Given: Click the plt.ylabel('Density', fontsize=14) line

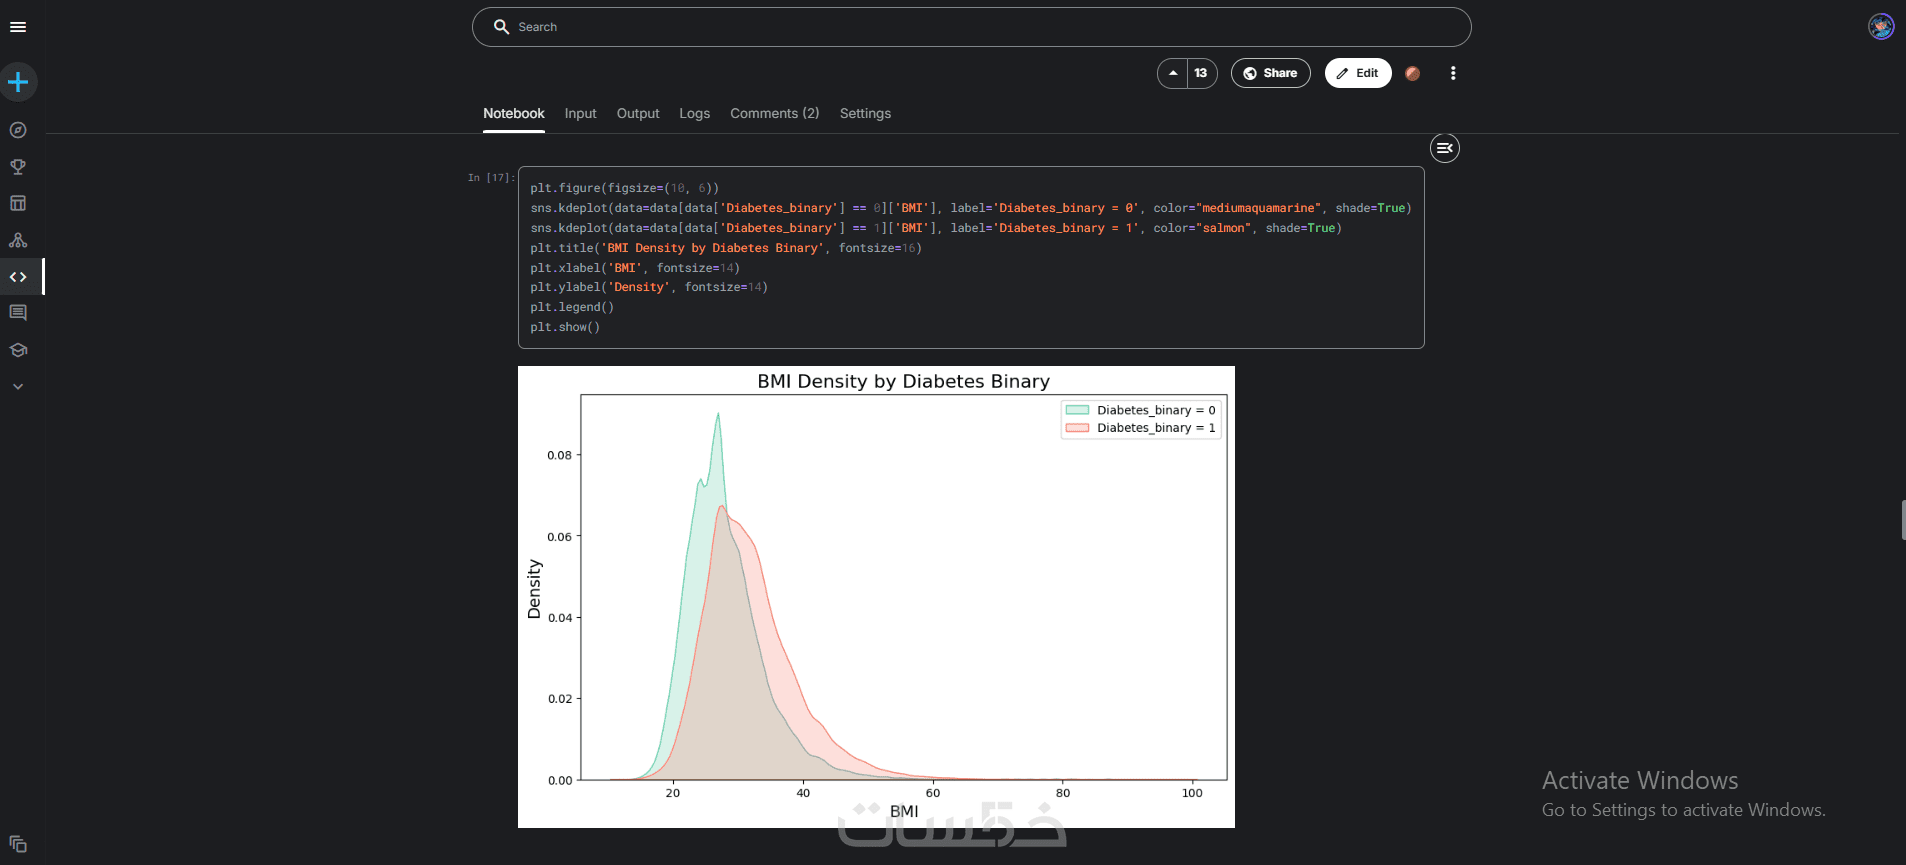Looking at the screenshot, I should coord(649,287).
